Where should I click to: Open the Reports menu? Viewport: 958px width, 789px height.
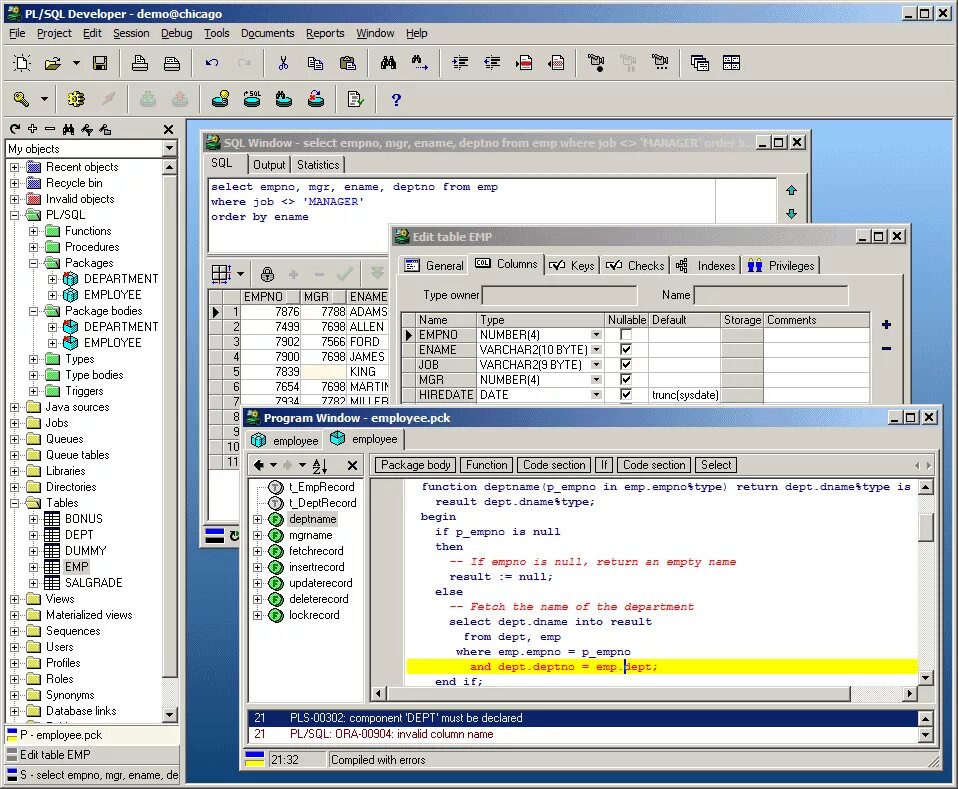coord(325,33)
